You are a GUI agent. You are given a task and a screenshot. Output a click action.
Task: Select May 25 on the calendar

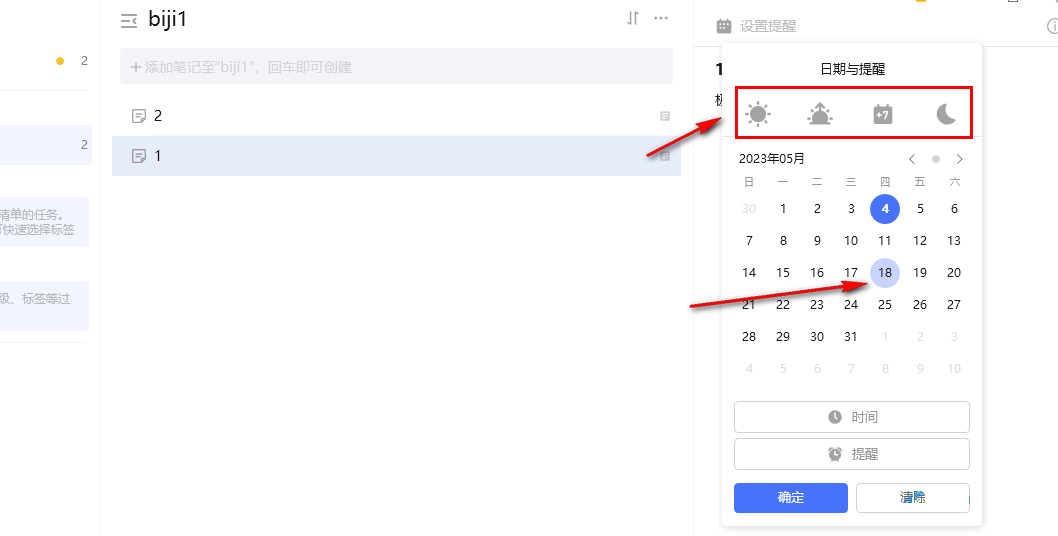click(885, 304)
